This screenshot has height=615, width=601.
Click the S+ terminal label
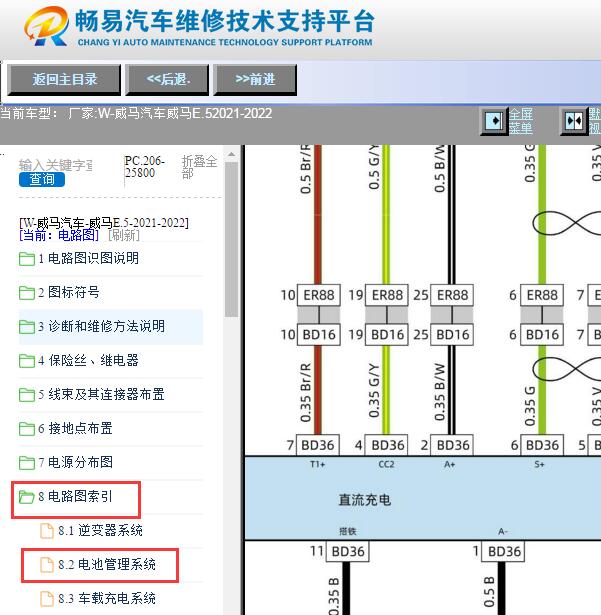tap(539, 464)
